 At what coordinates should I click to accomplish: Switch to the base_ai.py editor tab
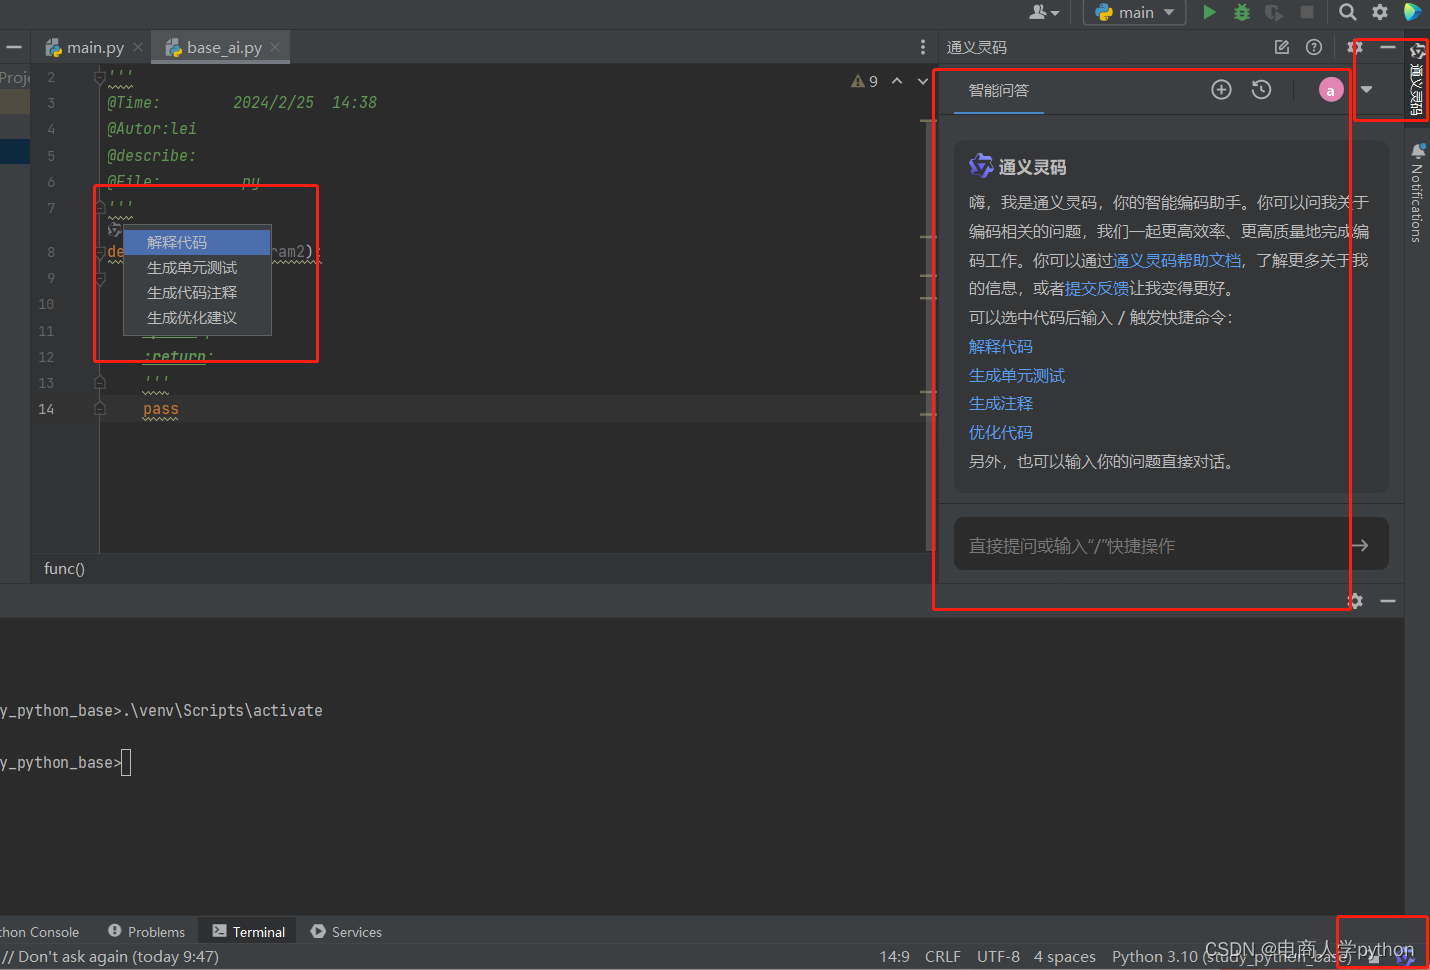[x=222, y=47]
